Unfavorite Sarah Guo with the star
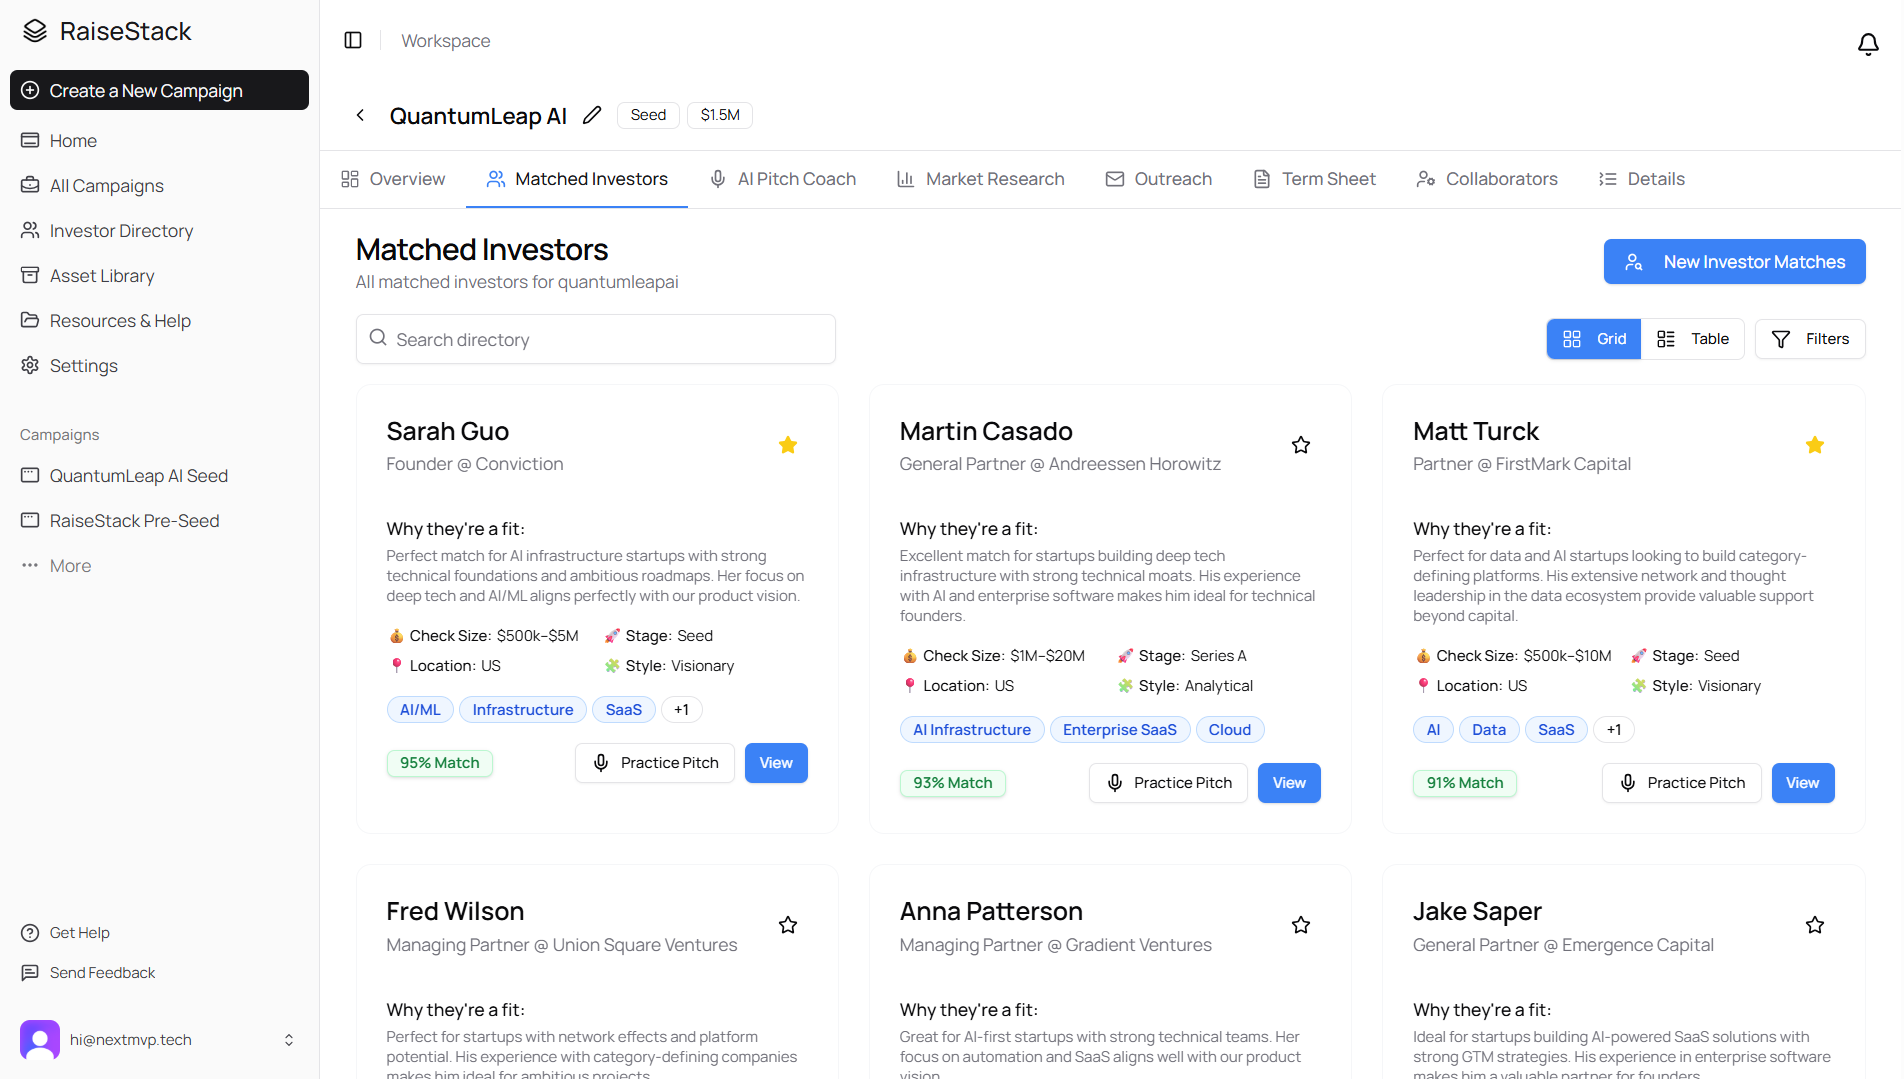This screenshot has height=1079, width=1904. pos(788,445)
